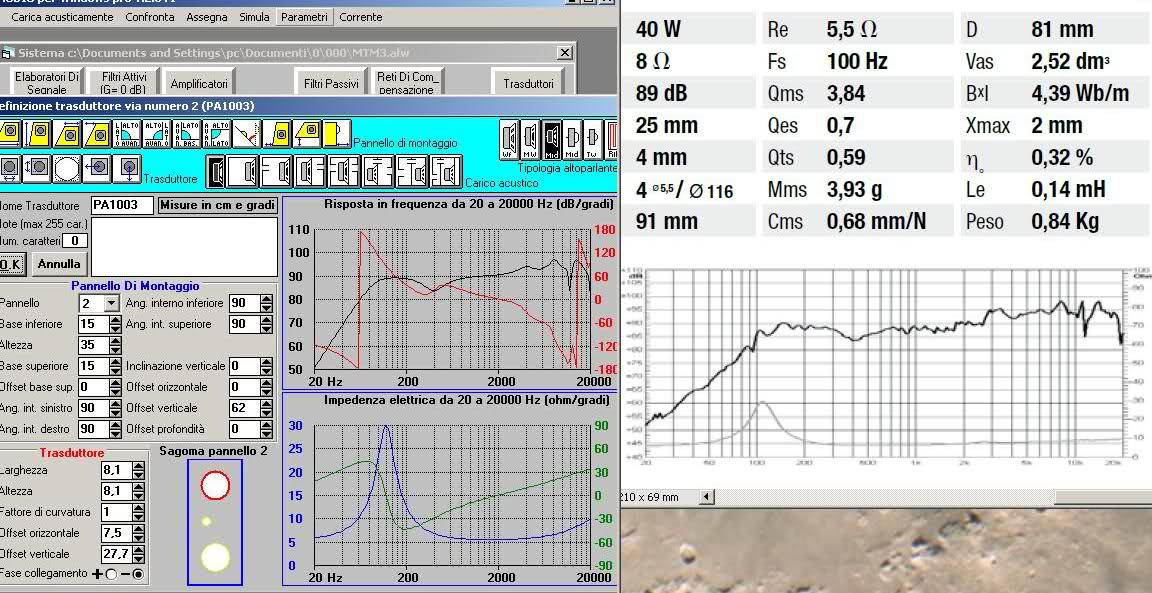Choose the black highlighted Mid speaker type icon
The image size is (1152, 593).
click(552, 139)
